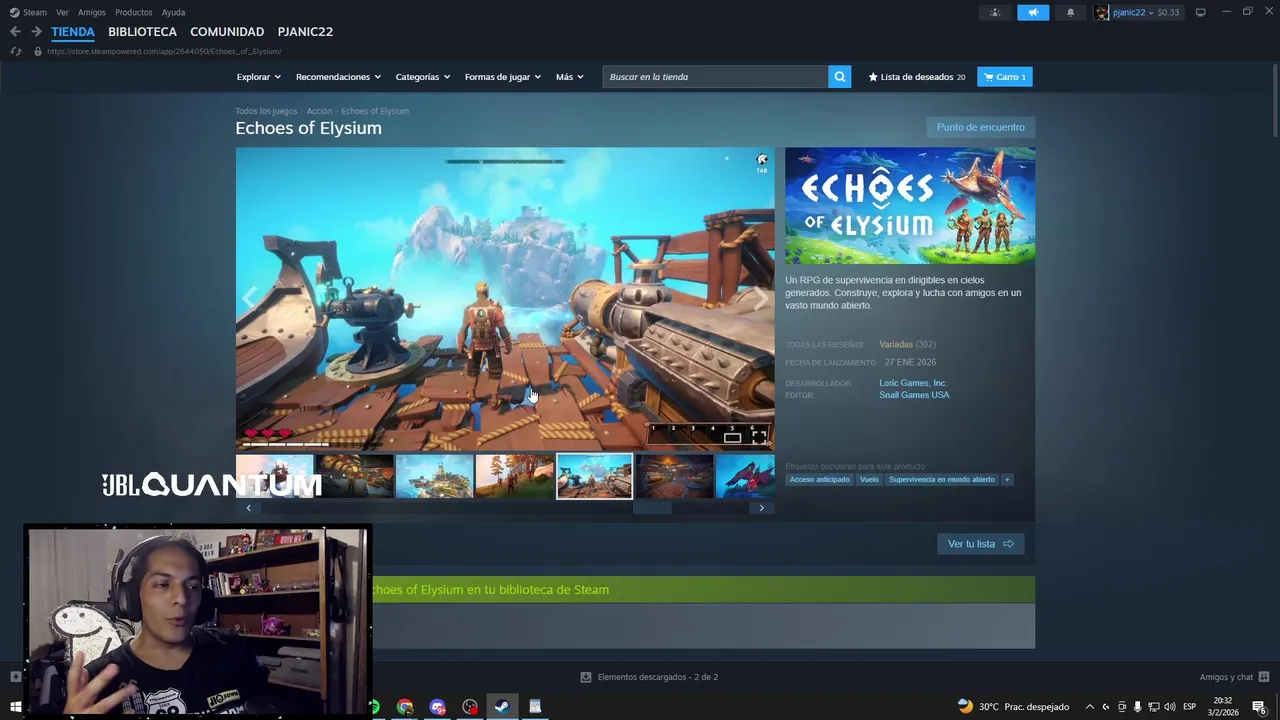Reload the page using the refresh icon
Screen dimensions: 1280x720
coord(15,51)
